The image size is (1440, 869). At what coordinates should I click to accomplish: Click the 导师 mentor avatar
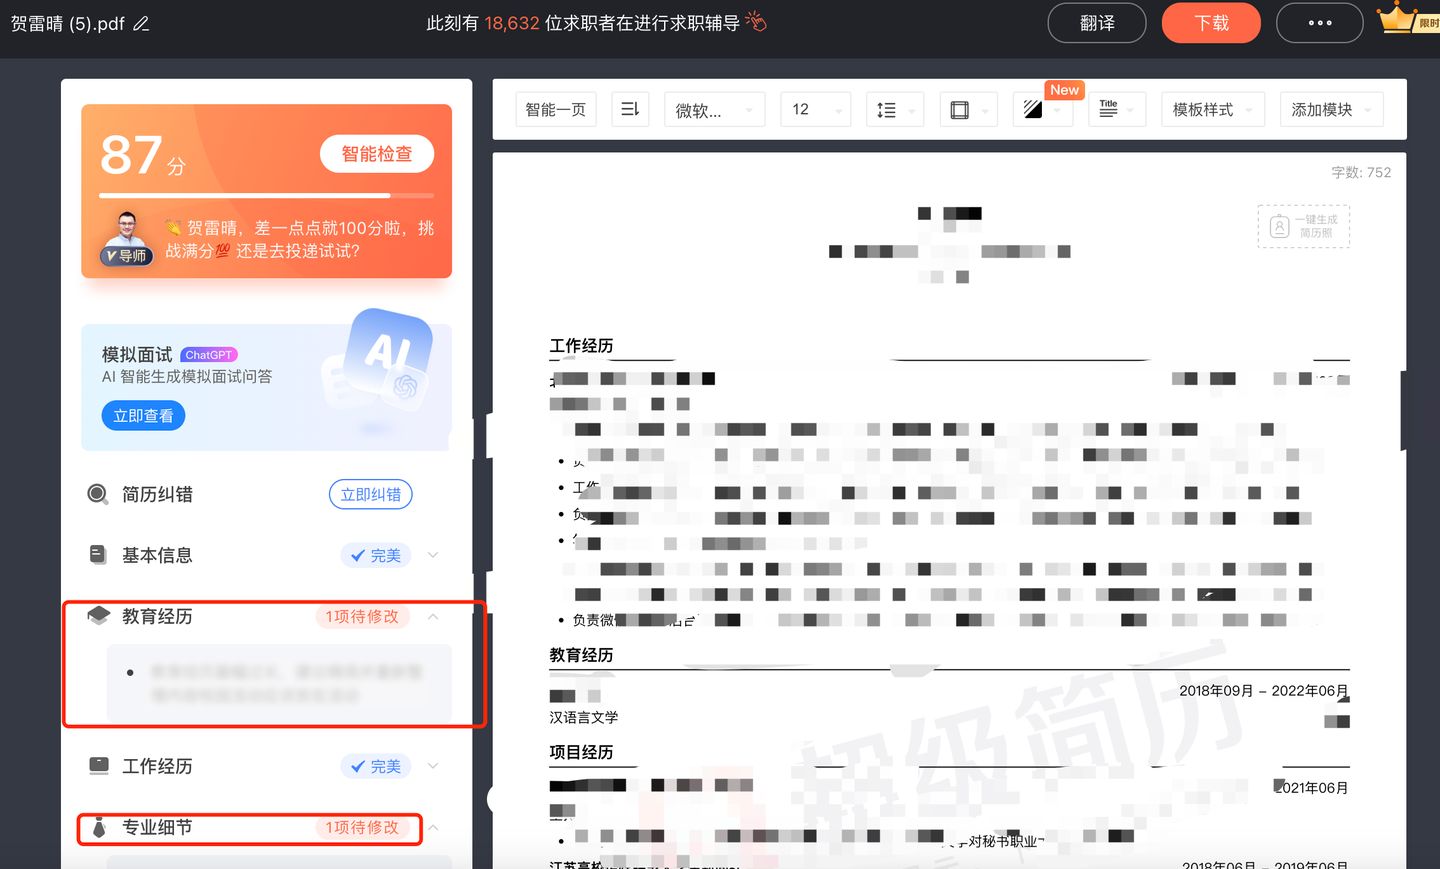pyautogui.click(x=127, y=239)
